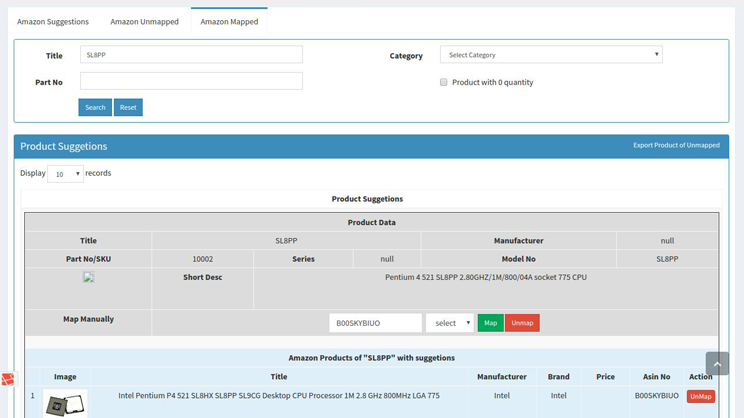Click the blue Search button
744x418 pixels.
(95, 107)
